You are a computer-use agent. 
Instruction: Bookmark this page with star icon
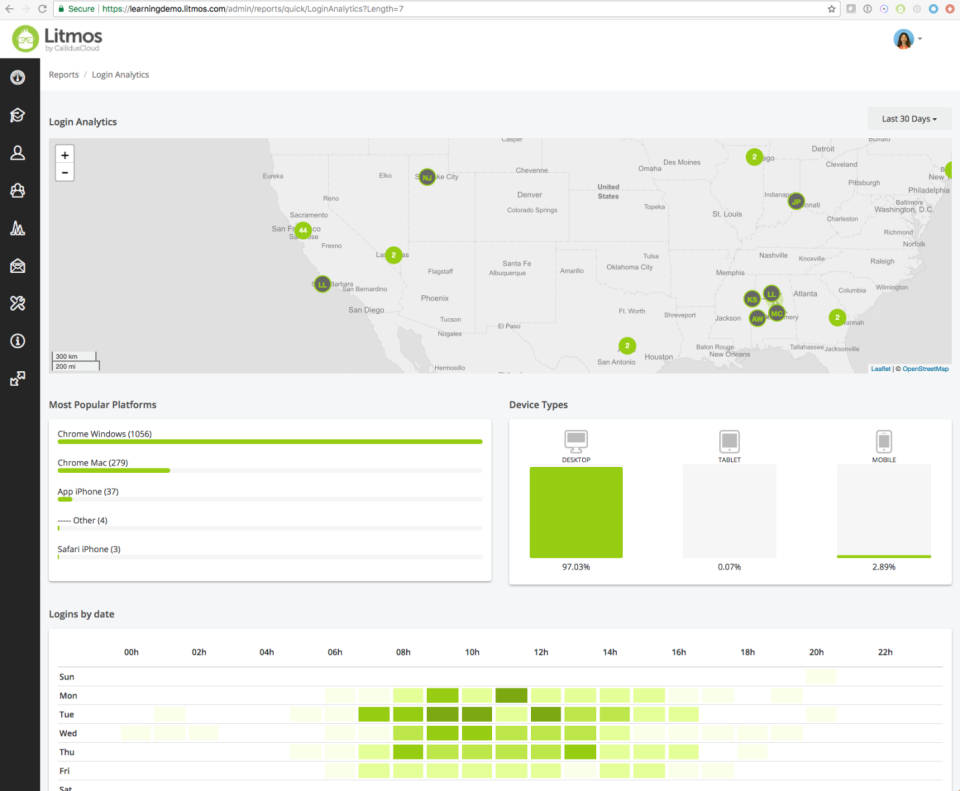point(832,8)
